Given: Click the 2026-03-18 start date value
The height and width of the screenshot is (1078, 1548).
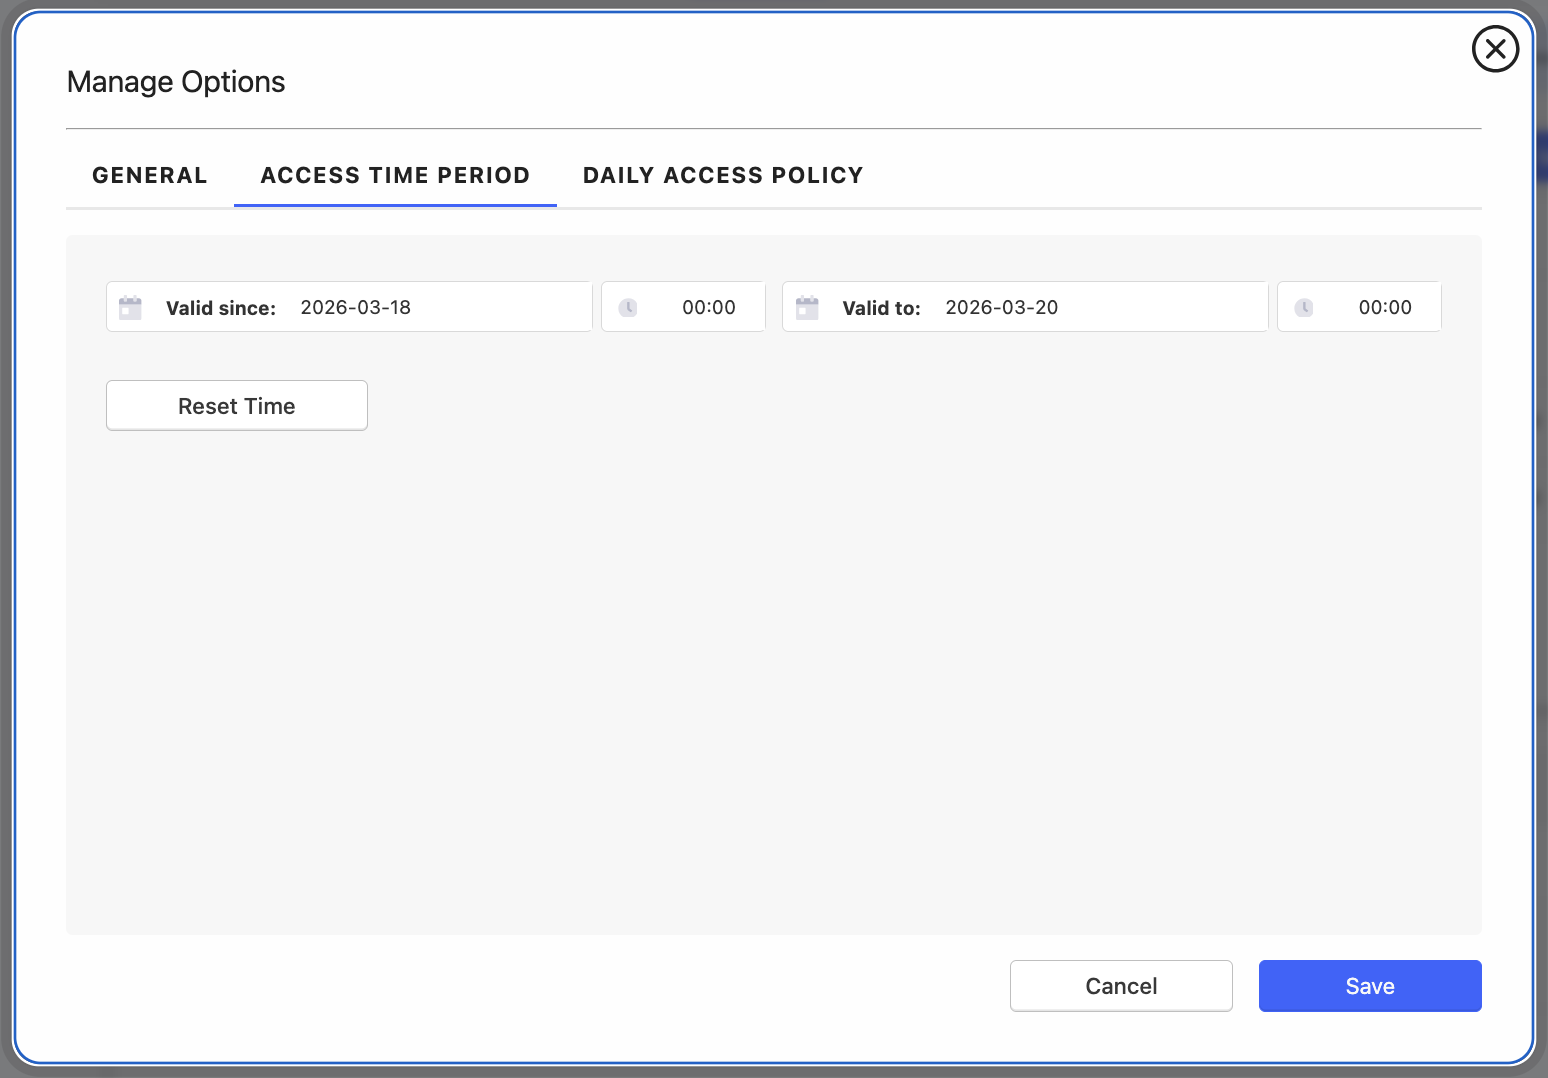Looking at the screenshot, I should (356, 307).
